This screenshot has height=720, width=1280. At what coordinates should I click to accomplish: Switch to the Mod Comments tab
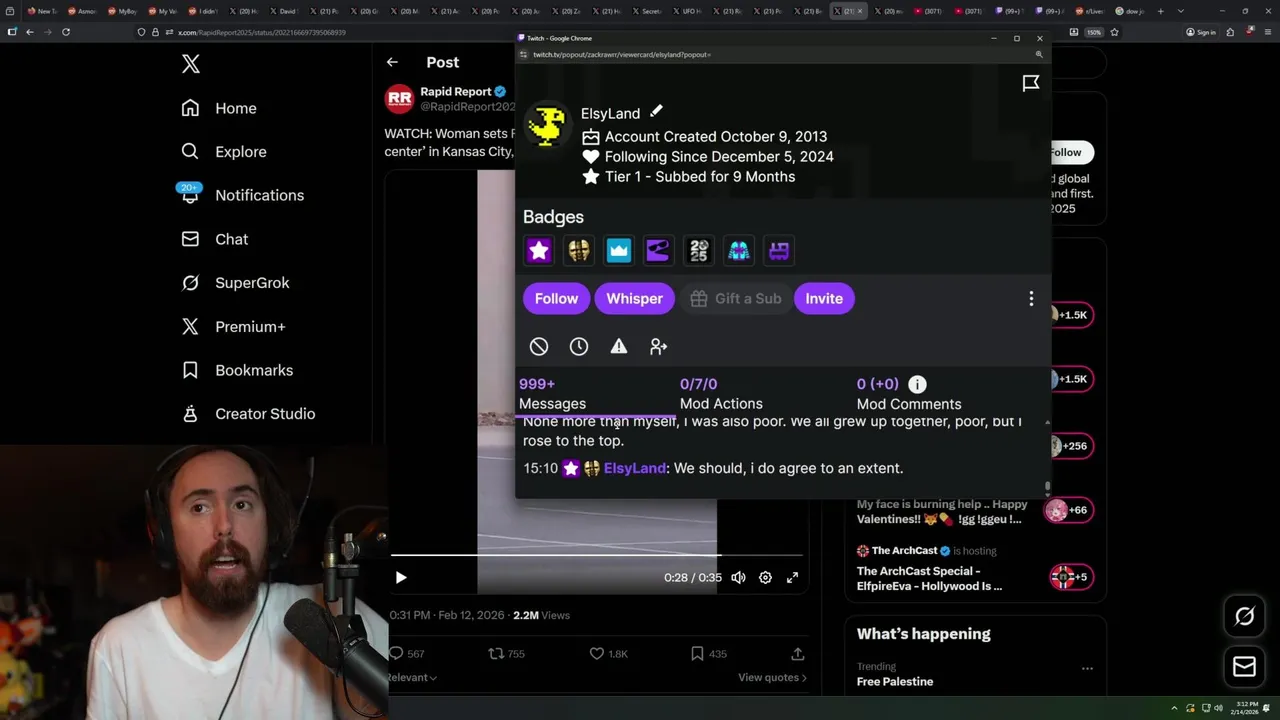908,394
